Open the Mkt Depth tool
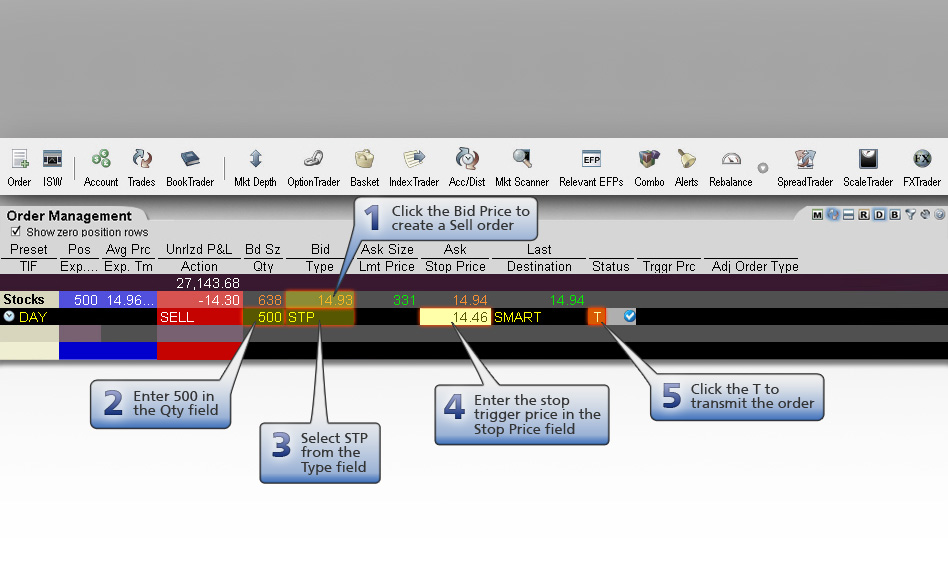The image size is (948, 580). point(255,168)
